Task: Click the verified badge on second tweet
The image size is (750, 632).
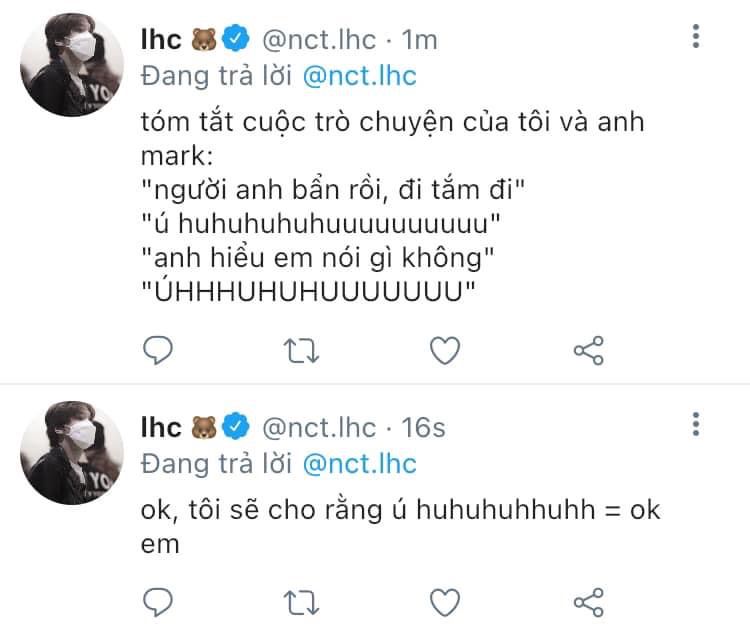Action: tap(236, 429)
